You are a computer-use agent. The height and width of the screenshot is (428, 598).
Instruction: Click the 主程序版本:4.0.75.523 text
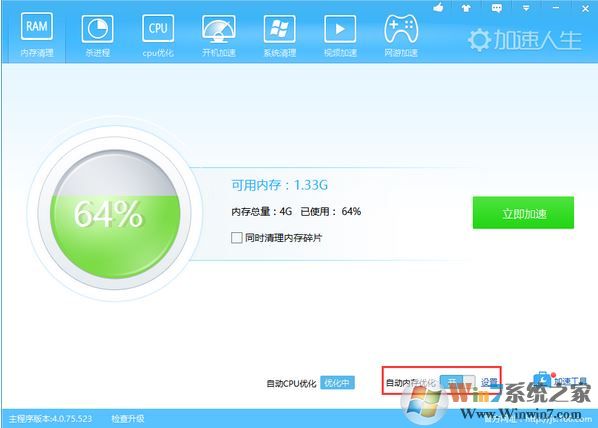(50, 419)
